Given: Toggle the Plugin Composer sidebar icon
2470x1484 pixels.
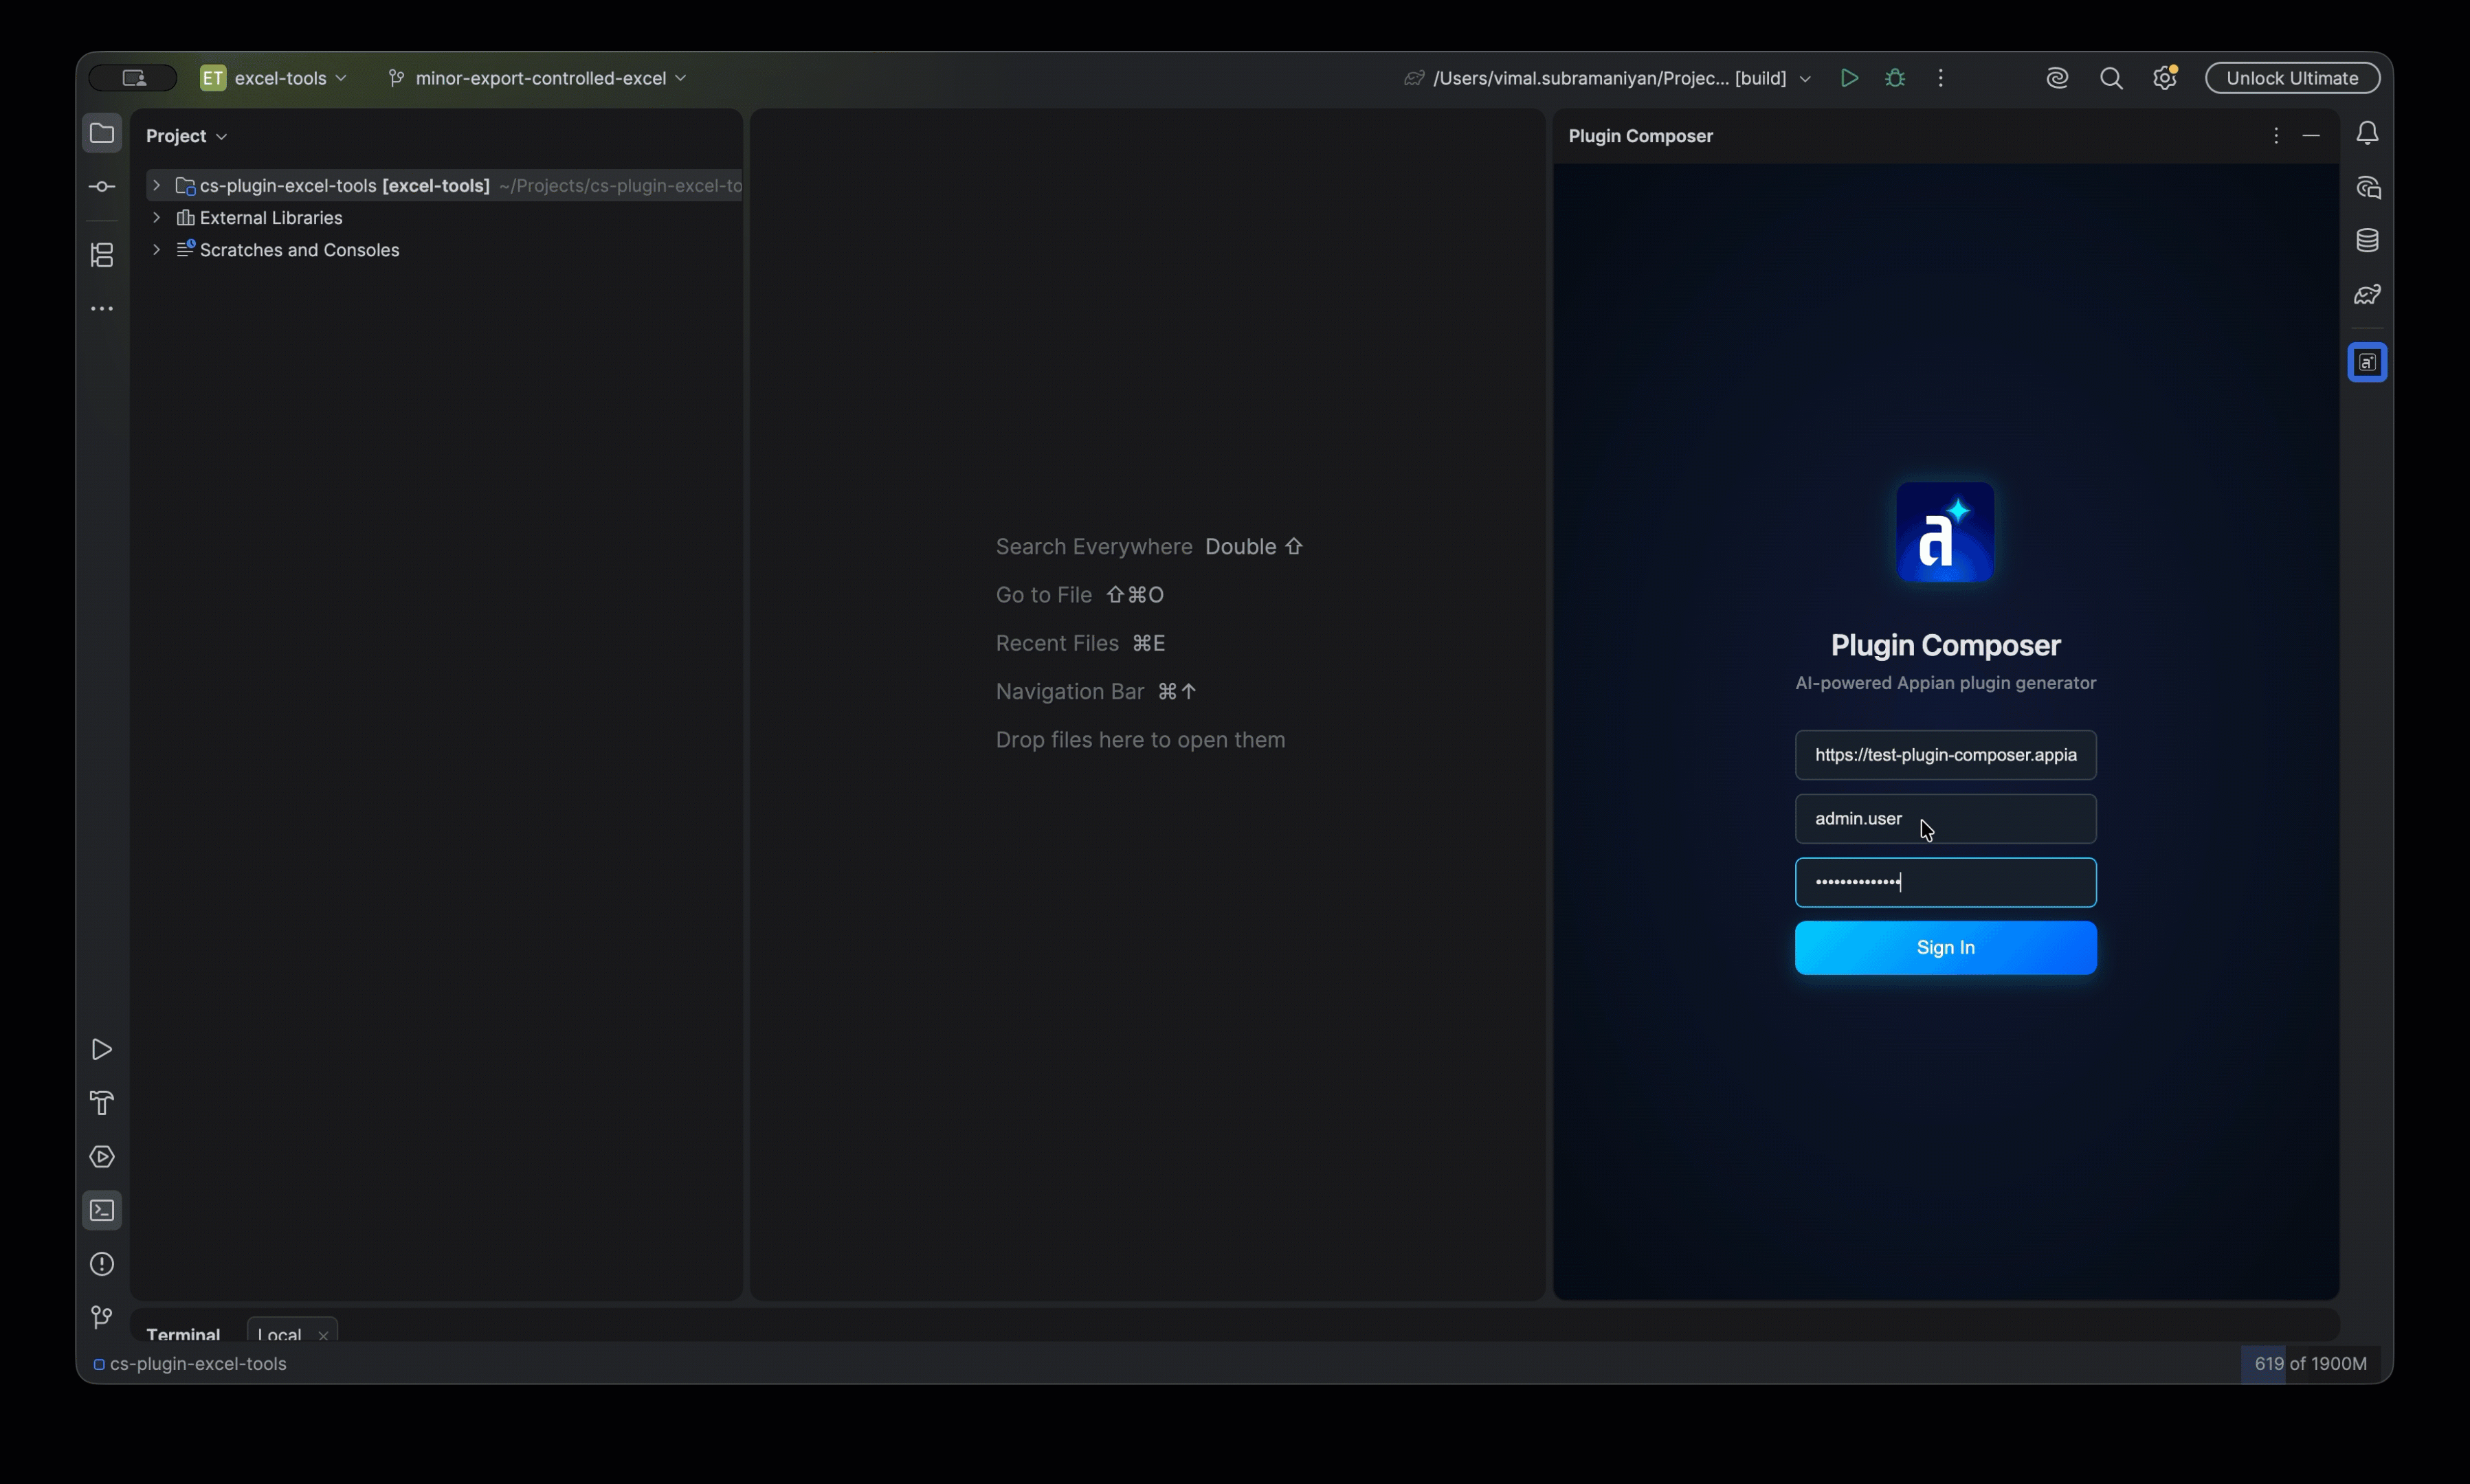Looking at the screenshot, I should (2367, 362).
